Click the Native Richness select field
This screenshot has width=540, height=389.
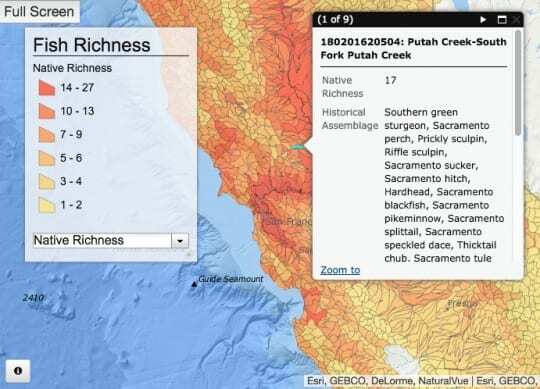click(x=111, y=241)
